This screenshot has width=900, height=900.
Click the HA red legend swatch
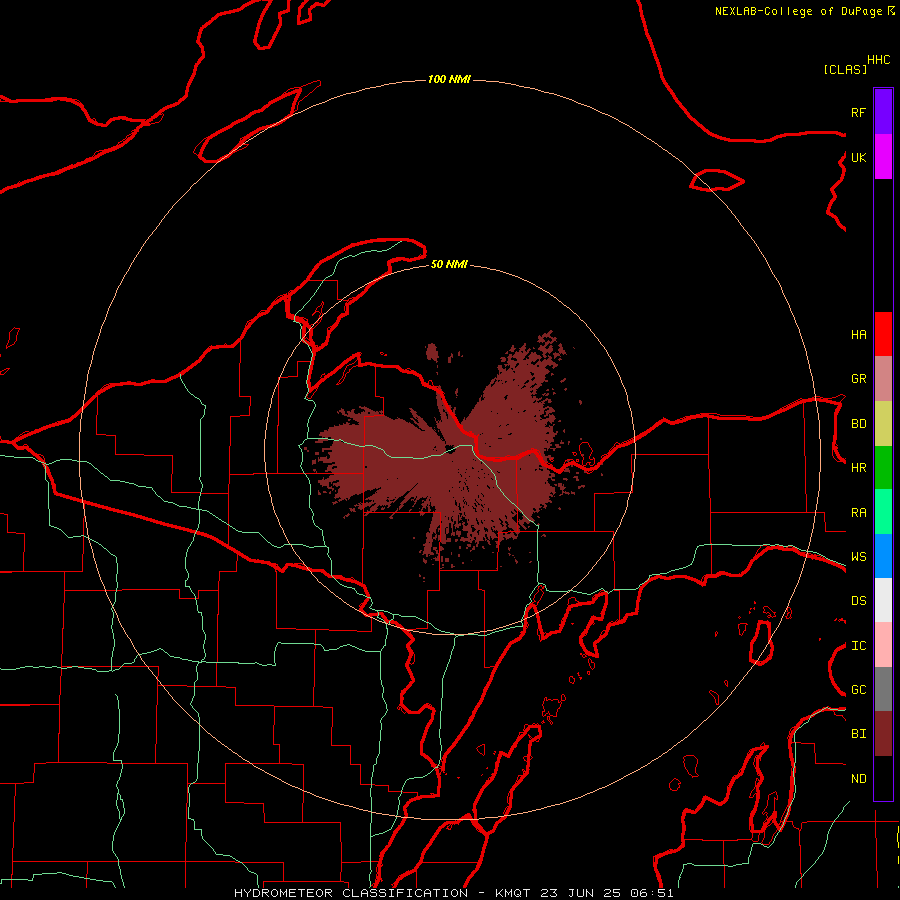(883, 334)
